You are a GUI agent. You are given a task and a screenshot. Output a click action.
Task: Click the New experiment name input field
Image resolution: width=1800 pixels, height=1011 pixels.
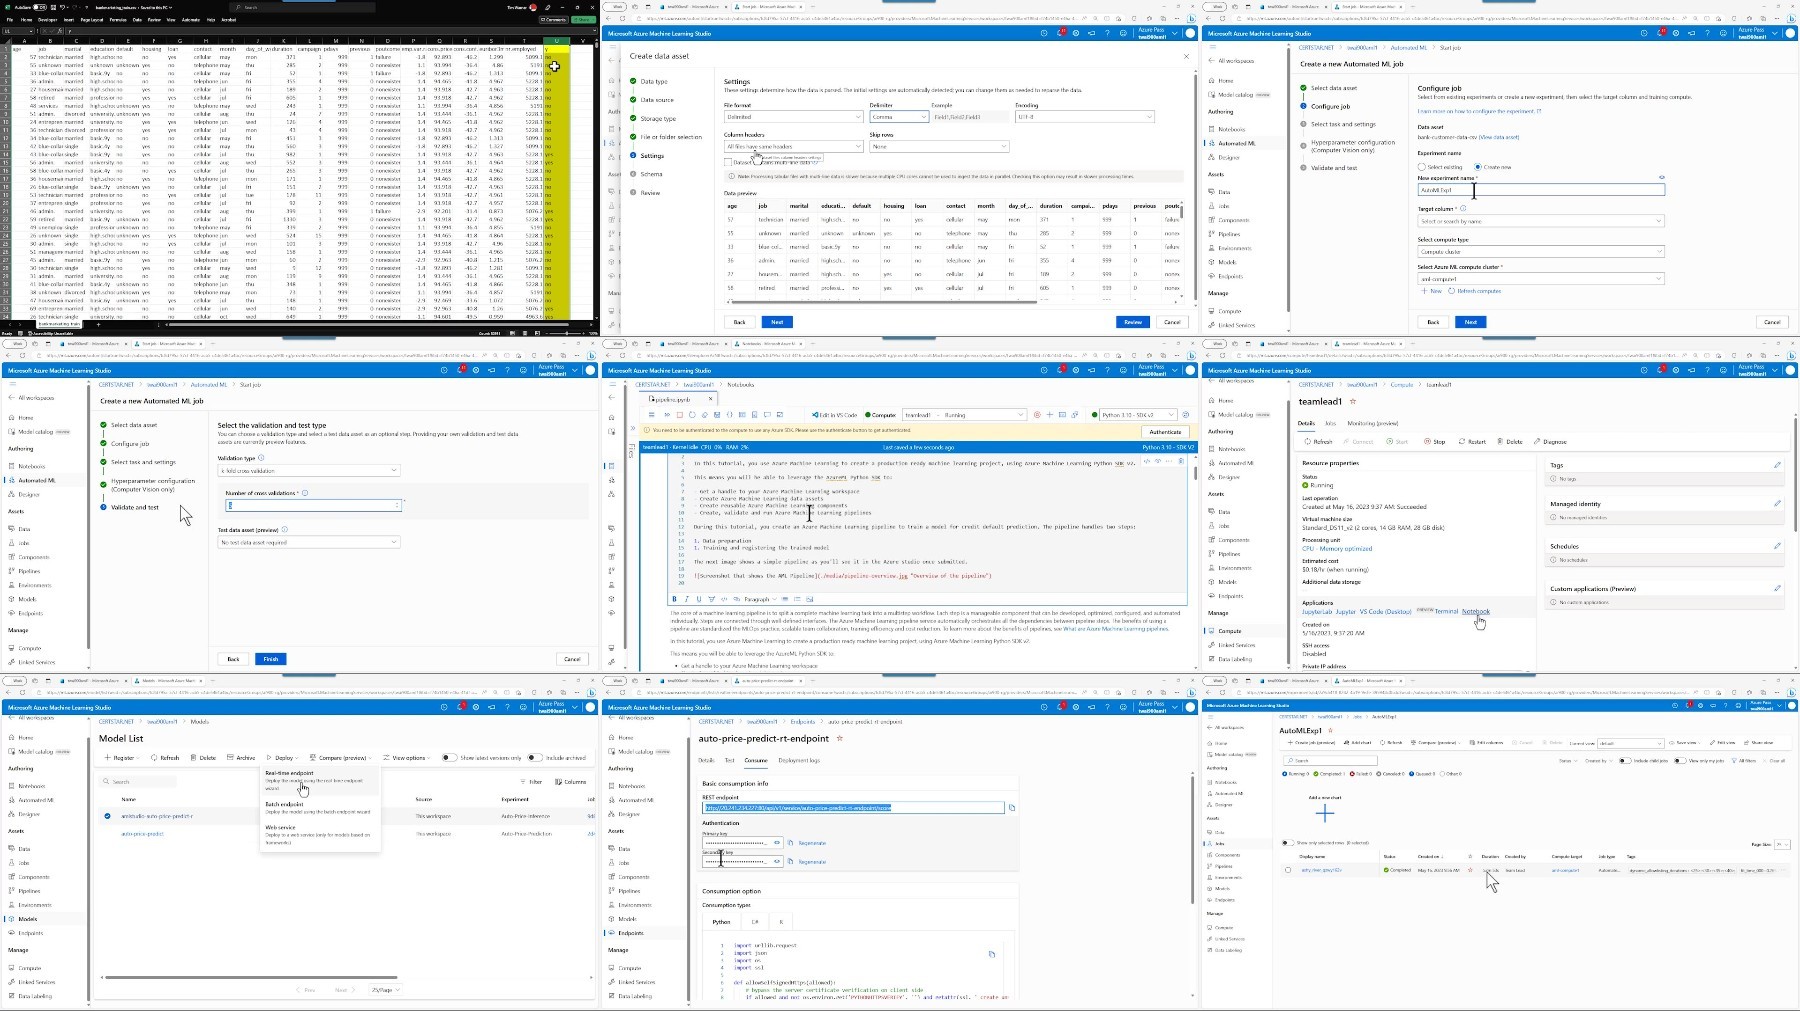(x=1540, y=190)
